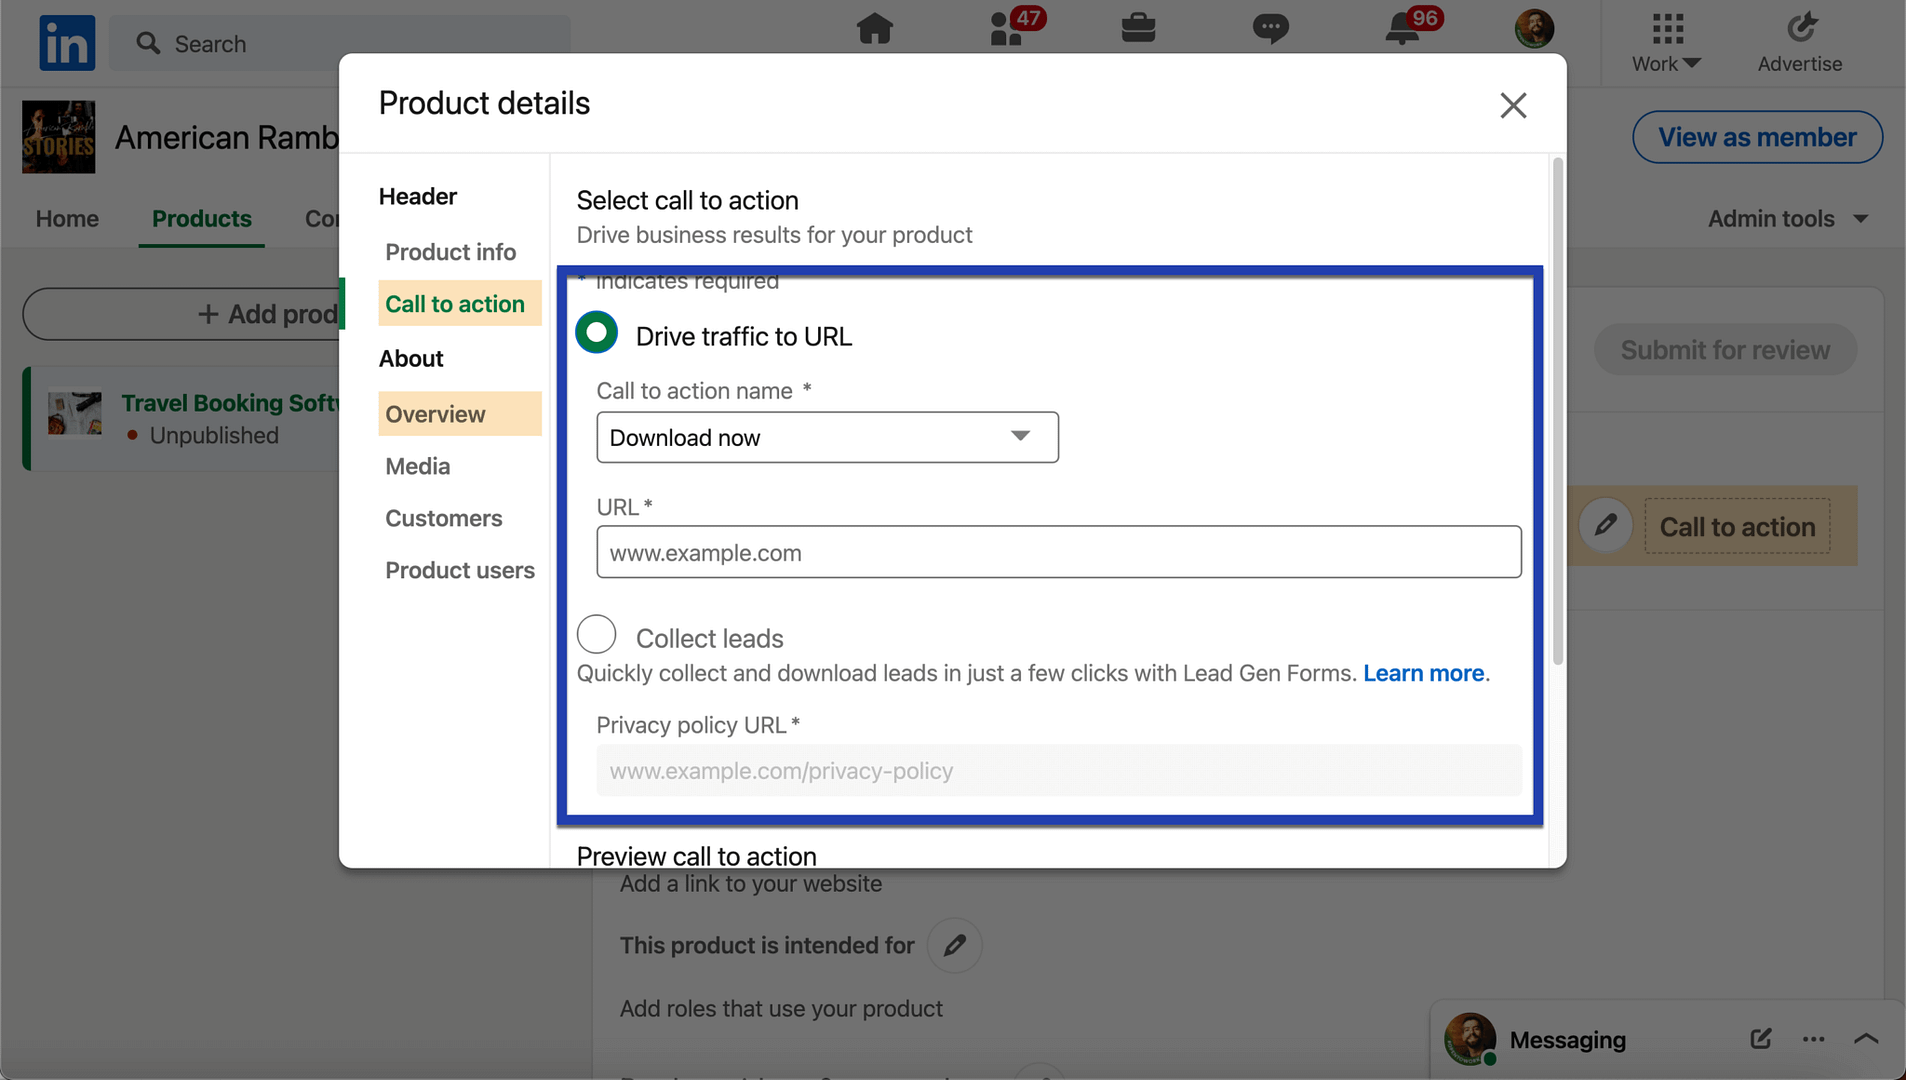The height and width of the screenshot is (1080, 1906).
Task: Click the pencil icon next to Call to action
Action: point(1606,525)
